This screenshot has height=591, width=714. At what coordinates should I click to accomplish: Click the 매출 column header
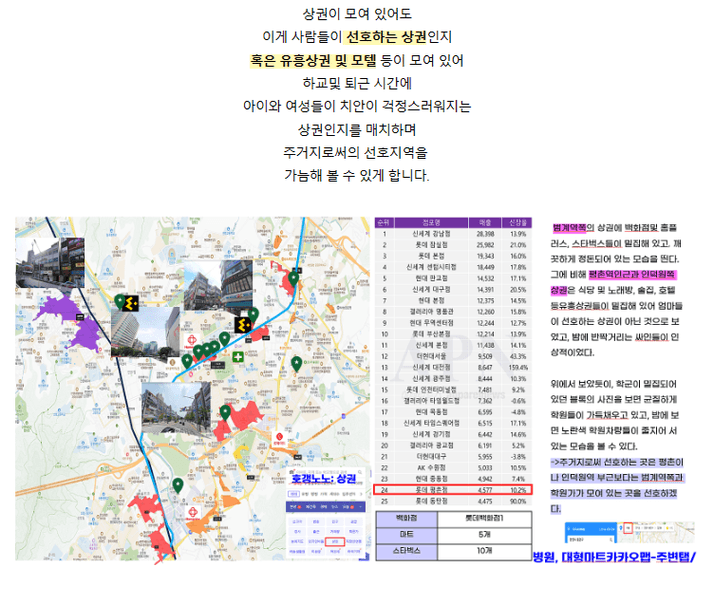pyautogui.click(x=485, y=222)
